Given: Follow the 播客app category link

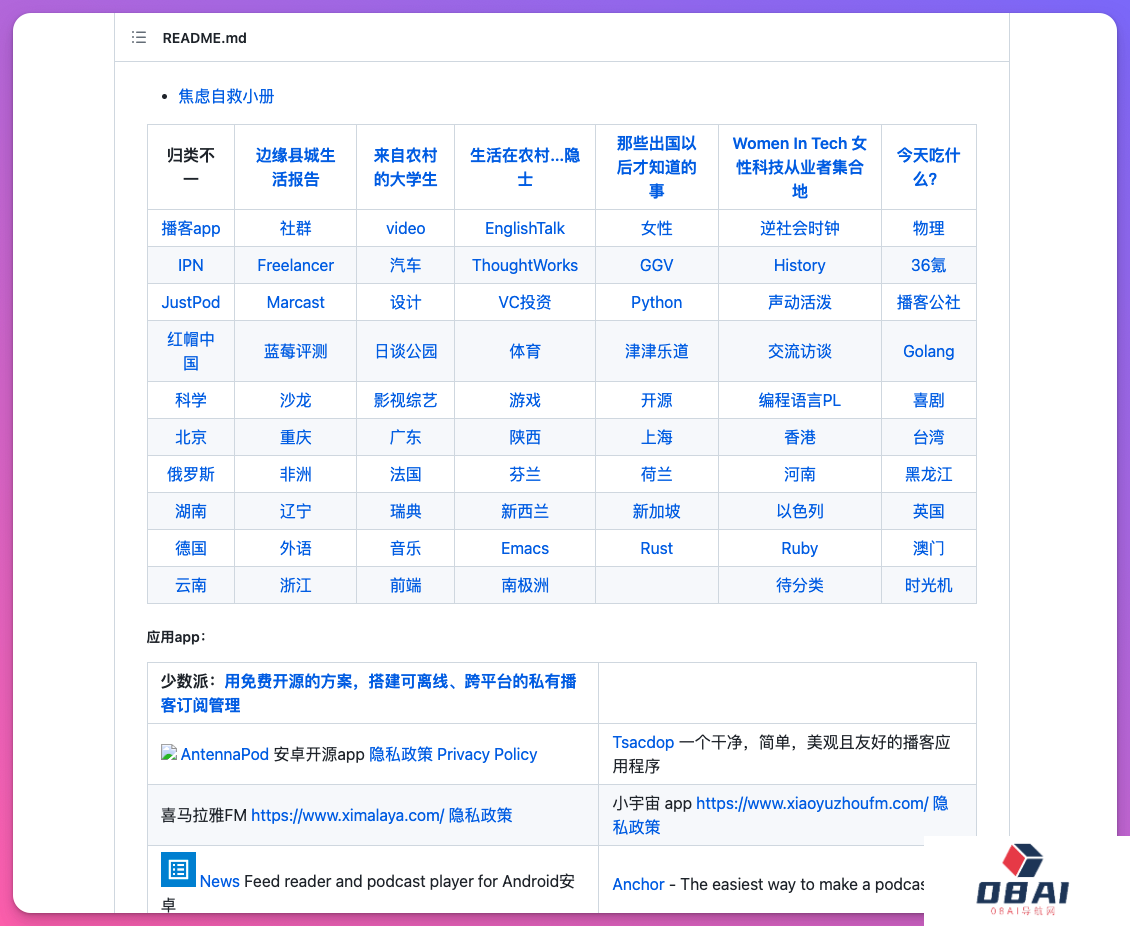Looking at the screenshot, I should coord(191,228).
